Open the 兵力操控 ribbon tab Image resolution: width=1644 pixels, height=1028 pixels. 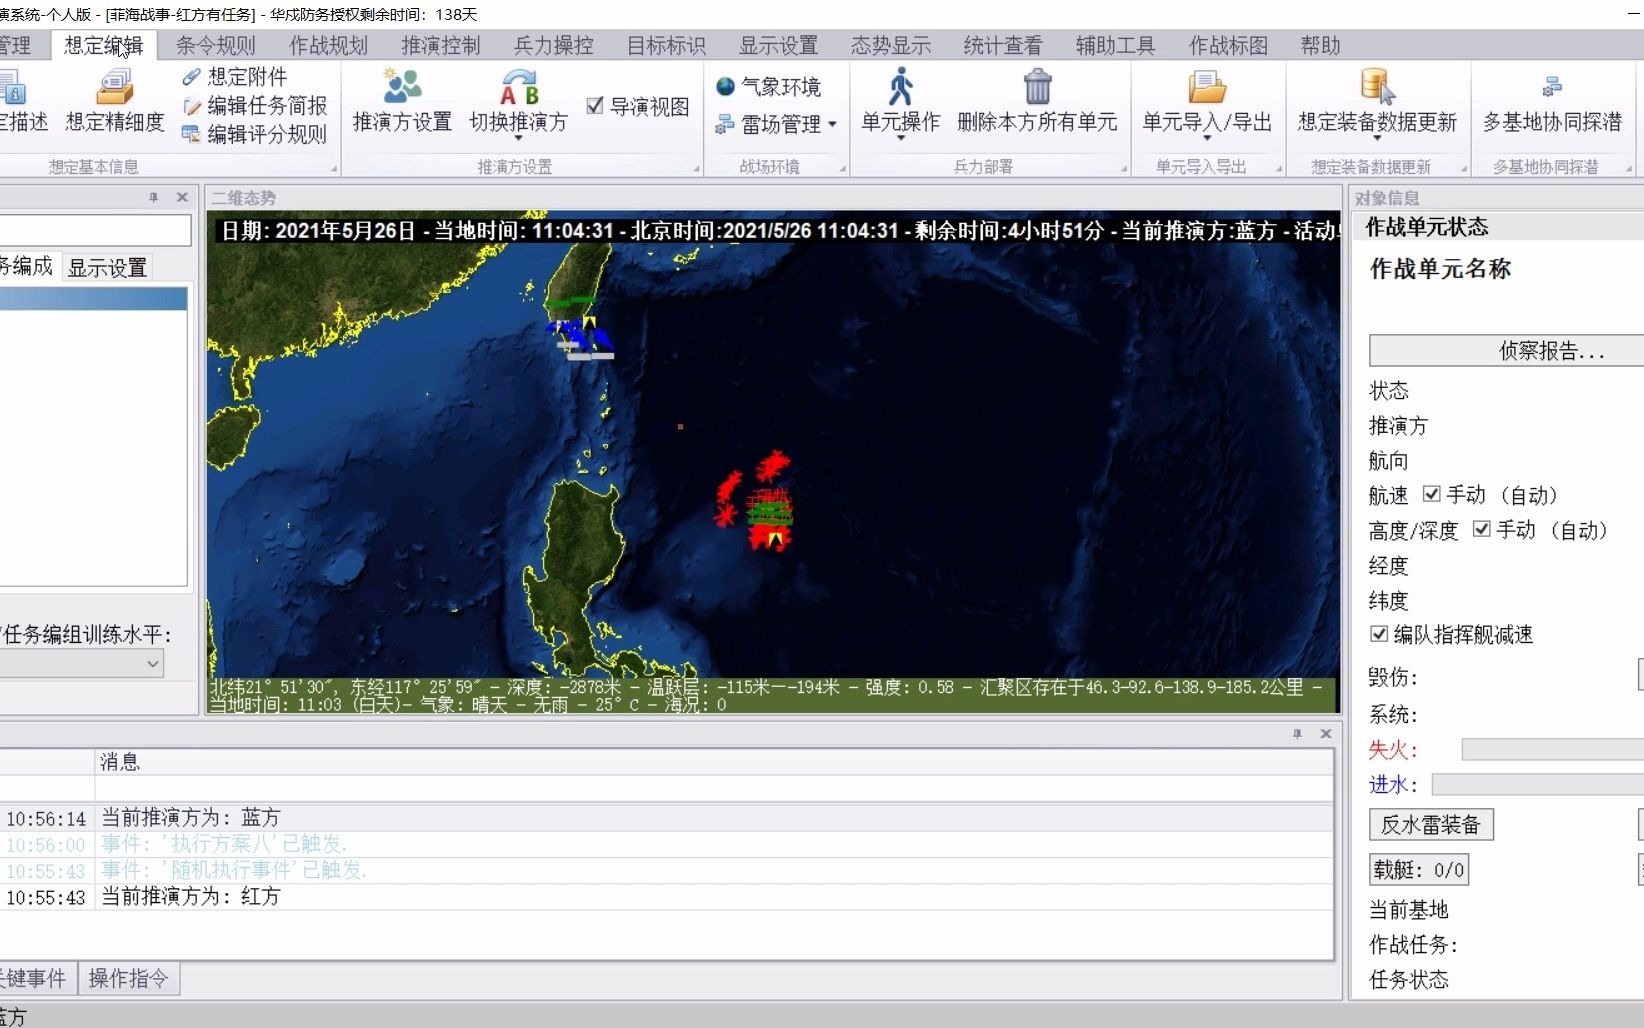pyautogui.click(x=554, y=45)
